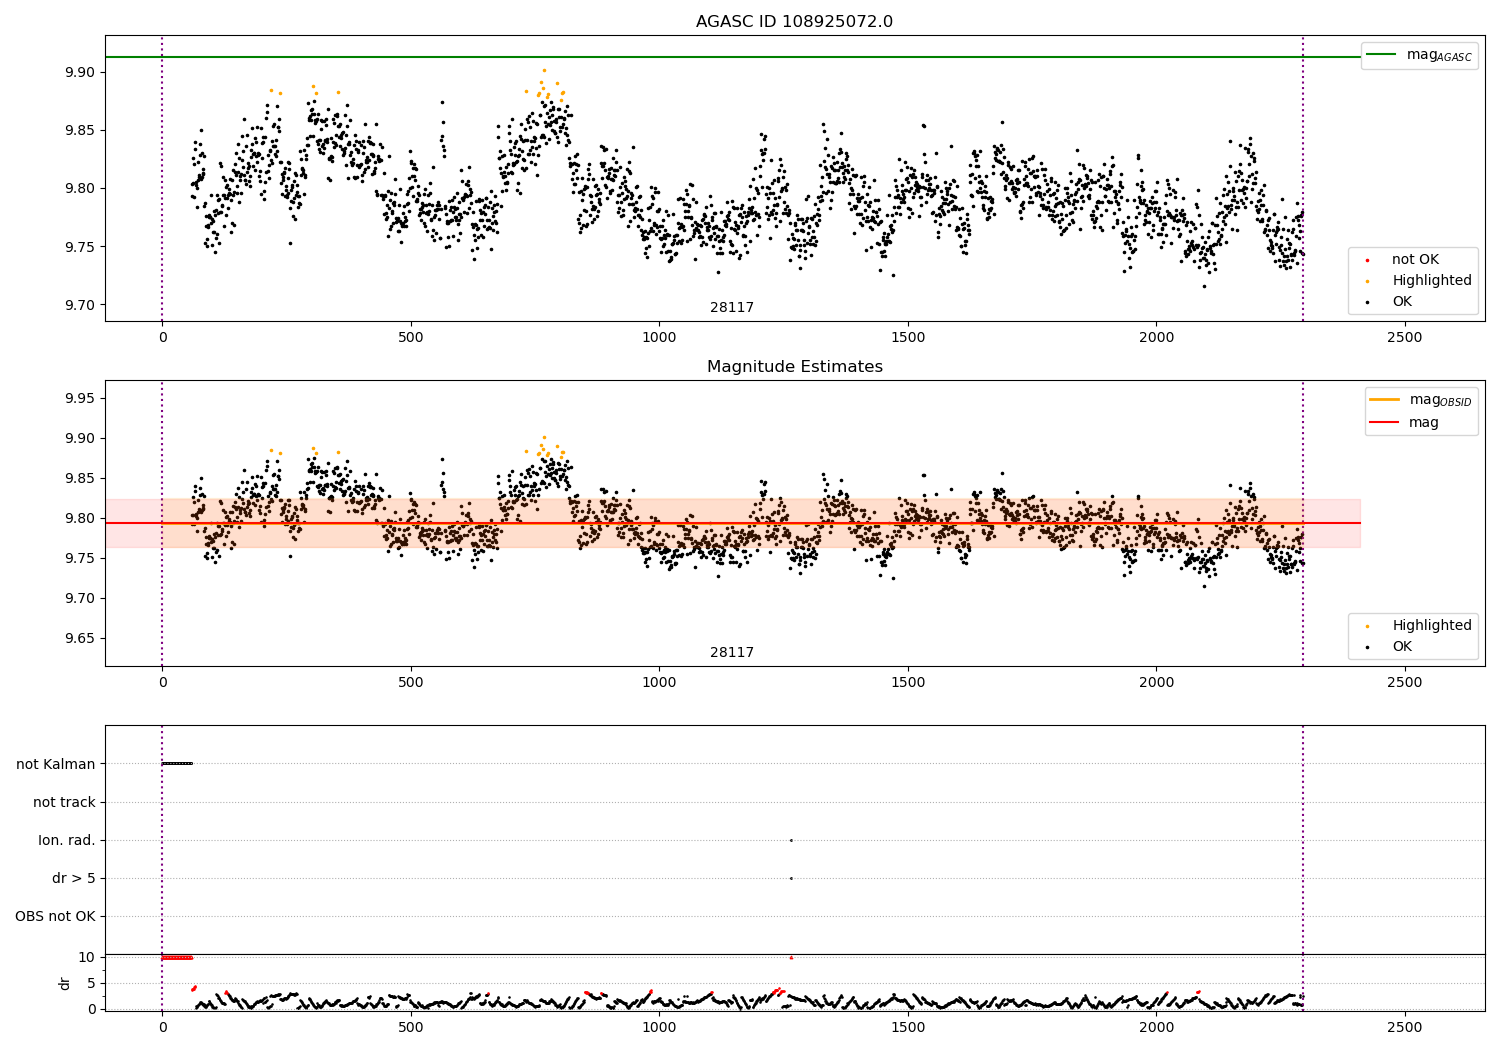
Task: Click the row of points on not Kalman row
Action: click(177, 764)
